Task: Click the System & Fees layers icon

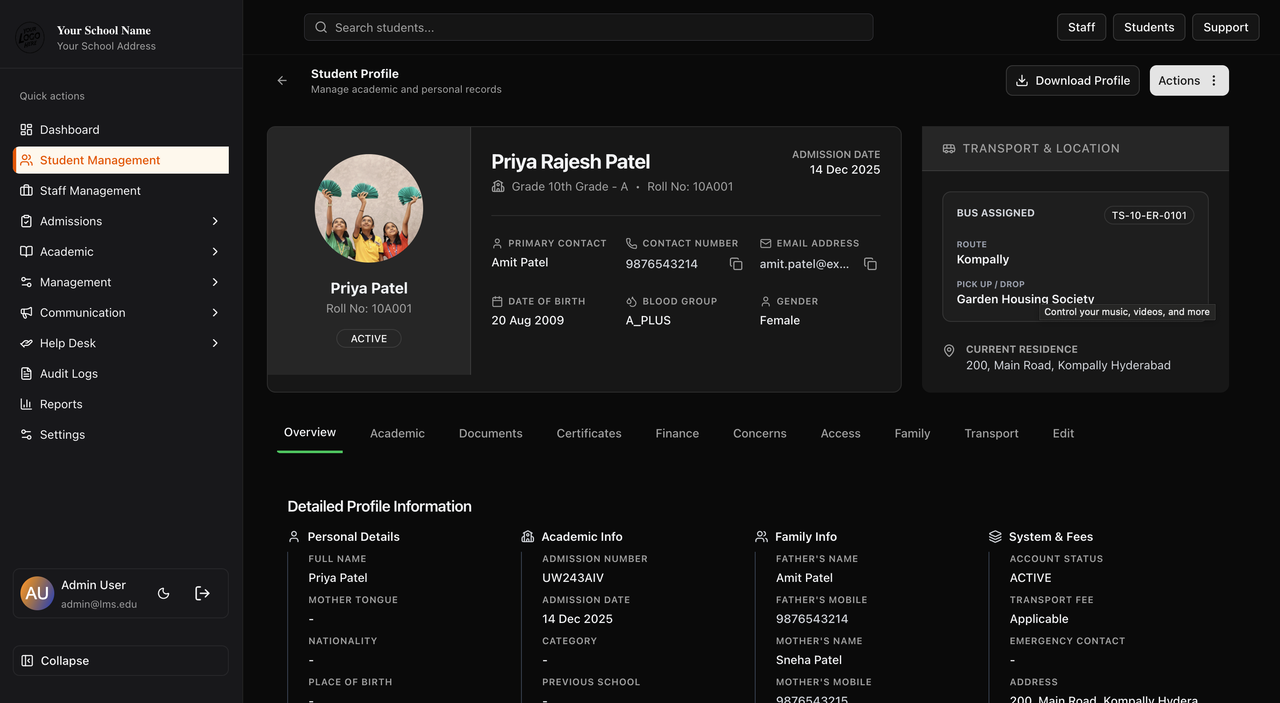Action: [x=995, y=537]
